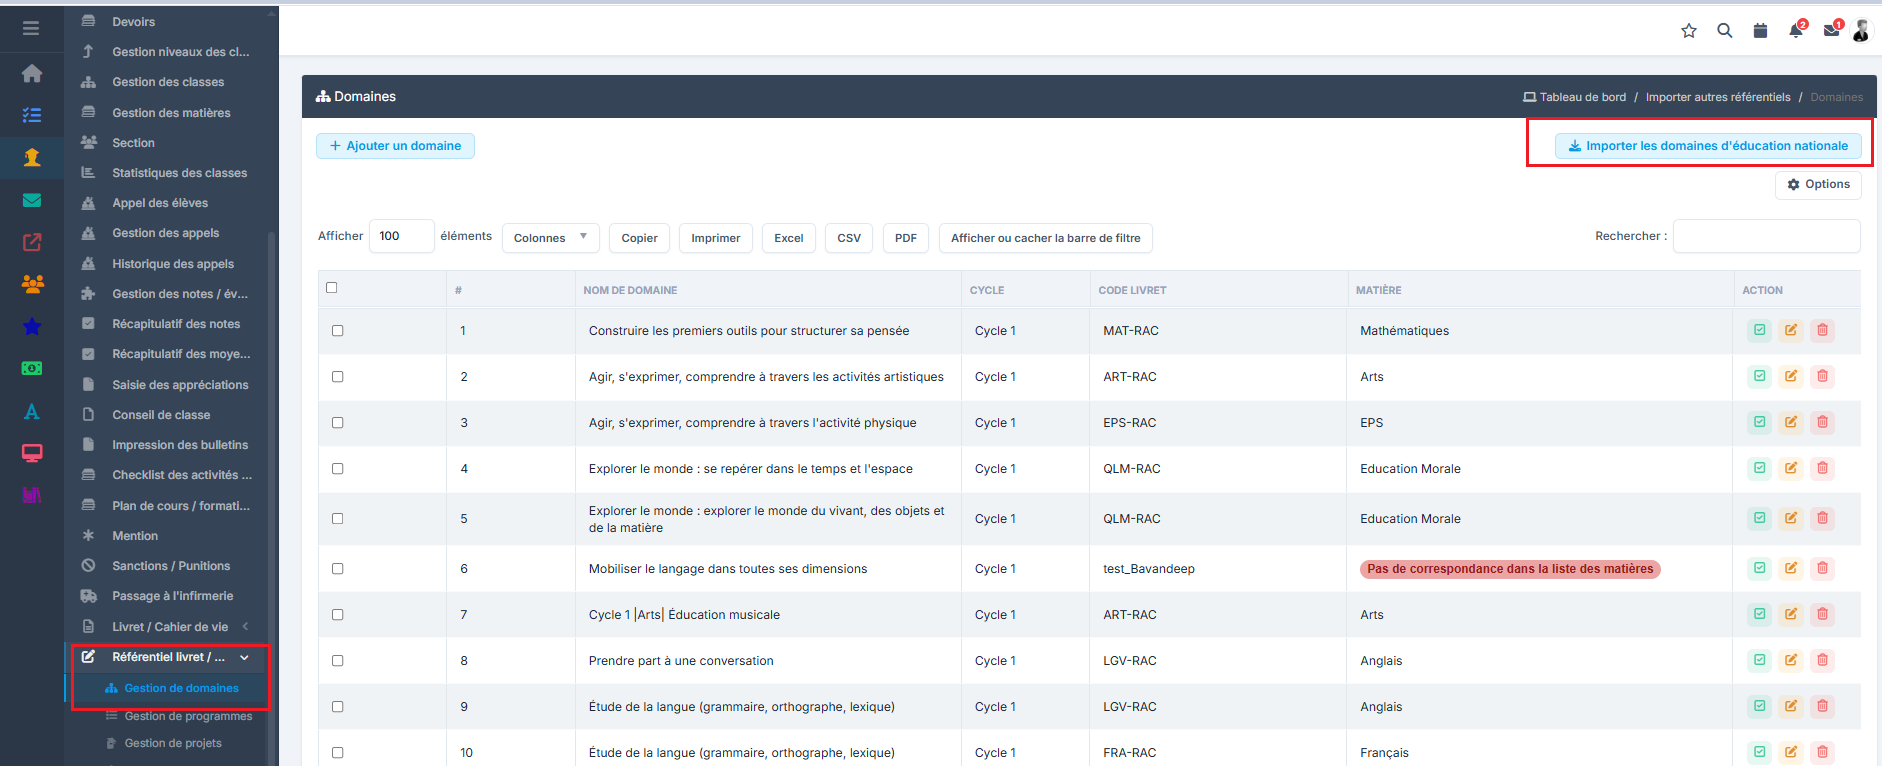Open the bell notifications icon
Screen dimensions: 1882x766
[x=1796, y=31]
